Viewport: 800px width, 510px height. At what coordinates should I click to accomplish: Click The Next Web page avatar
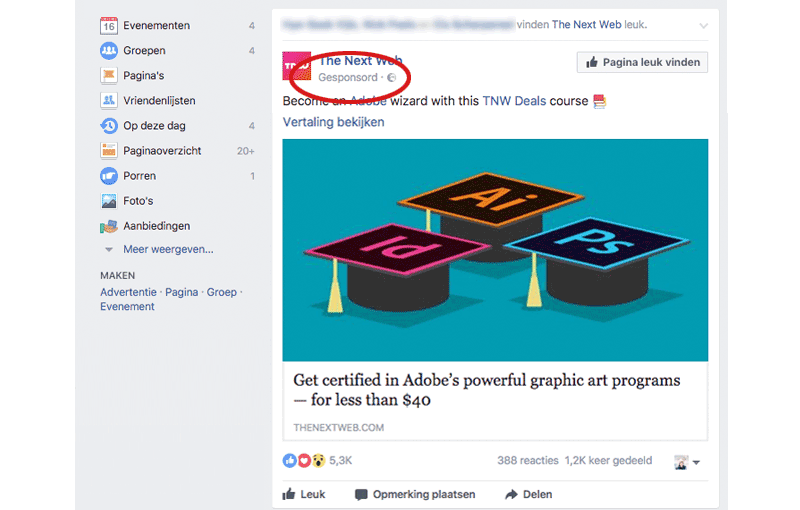coord(297,66)
